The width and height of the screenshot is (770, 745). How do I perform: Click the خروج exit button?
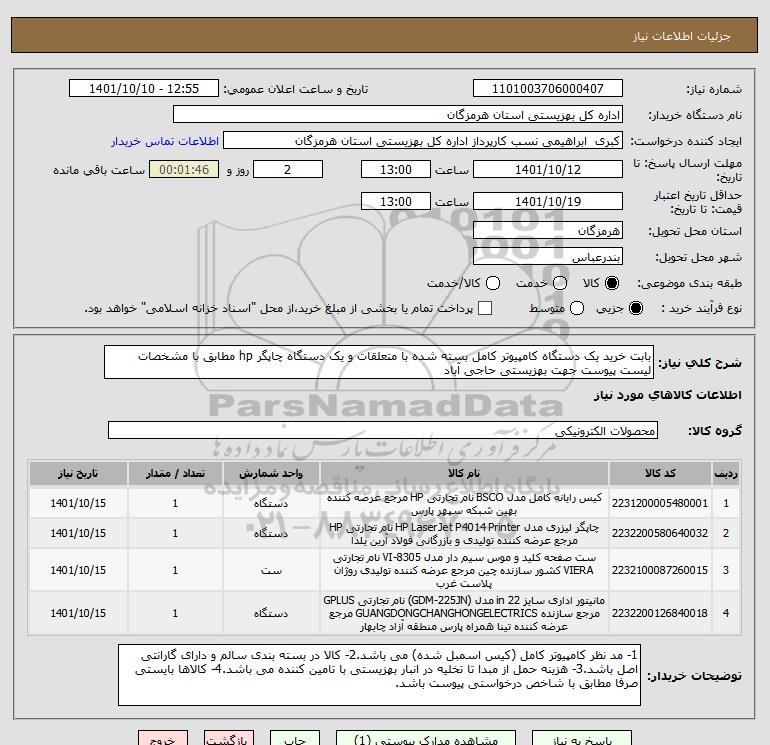(163, 738)
